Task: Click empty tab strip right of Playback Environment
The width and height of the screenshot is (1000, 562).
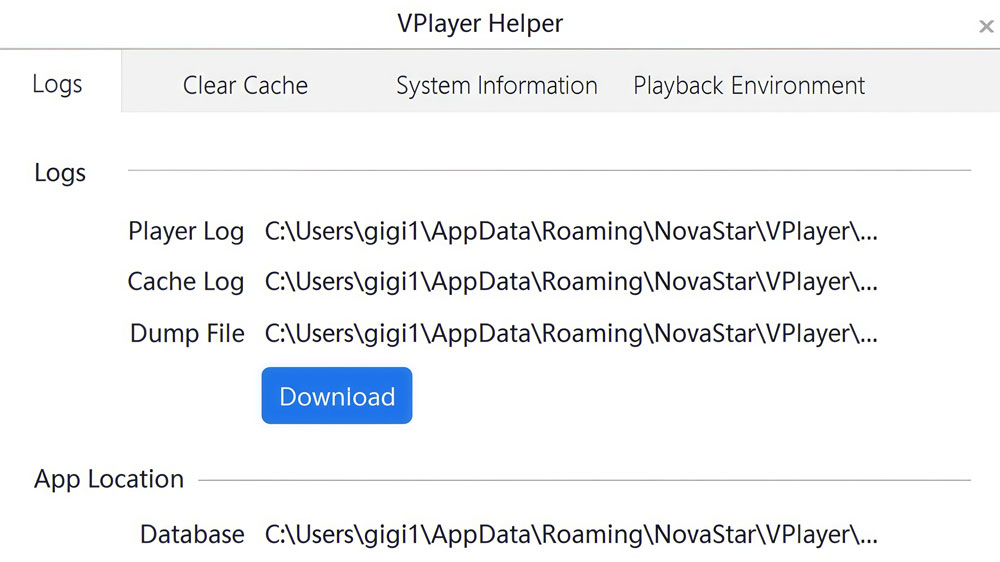Action: click(x=935, y=86)
